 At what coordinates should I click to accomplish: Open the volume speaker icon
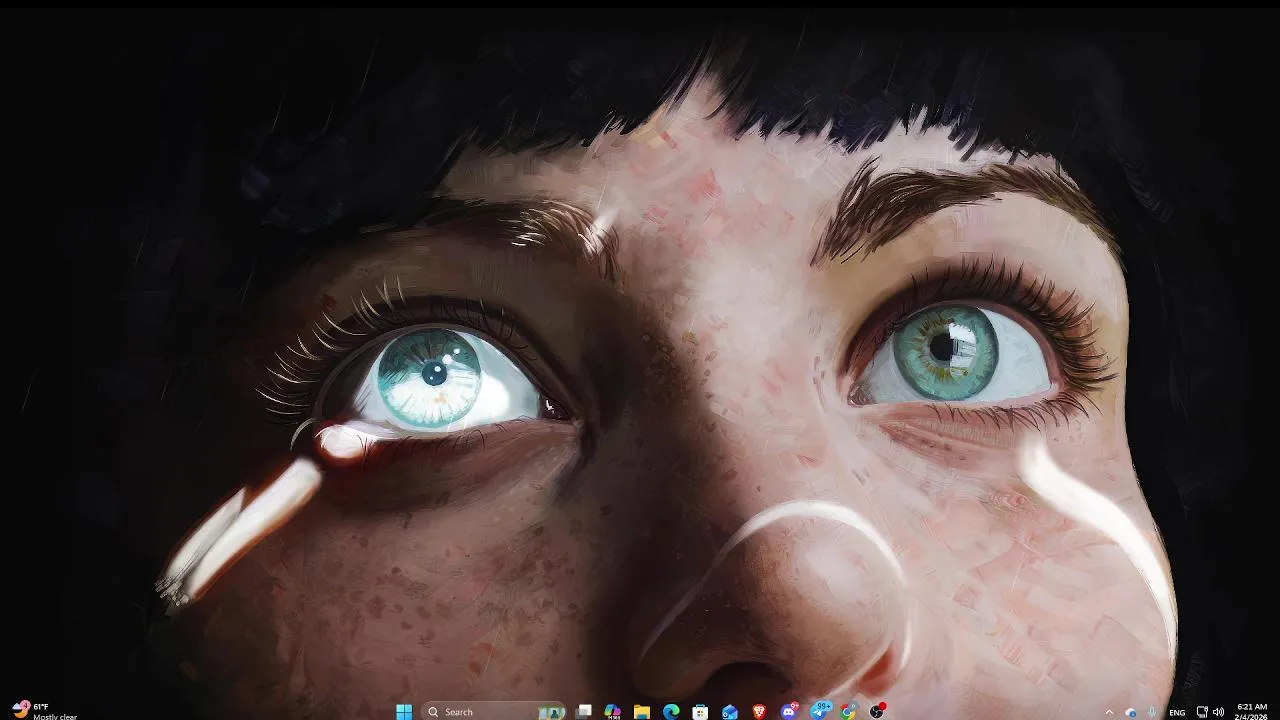(1218, 712)
